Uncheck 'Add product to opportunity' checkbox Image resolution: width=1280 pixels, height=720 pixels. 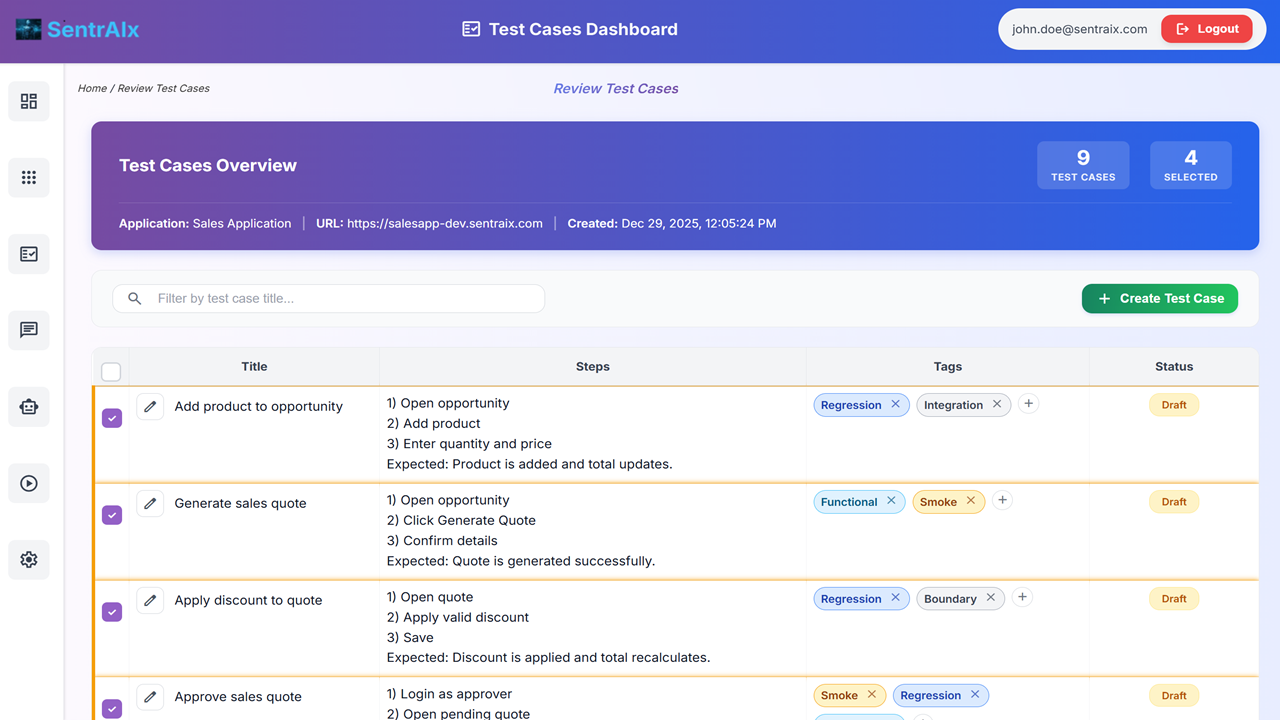click(x=112, y=418)
